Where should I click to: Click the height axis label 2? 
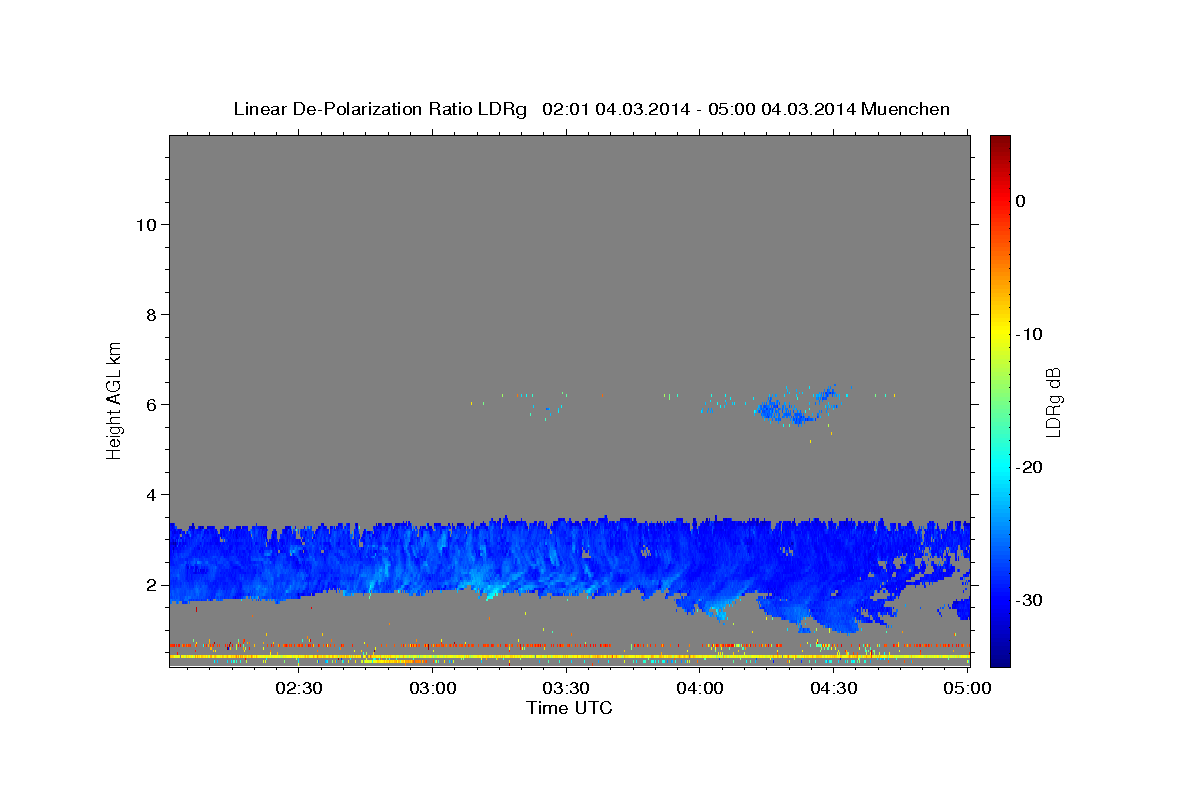click(x=151, y=584)
